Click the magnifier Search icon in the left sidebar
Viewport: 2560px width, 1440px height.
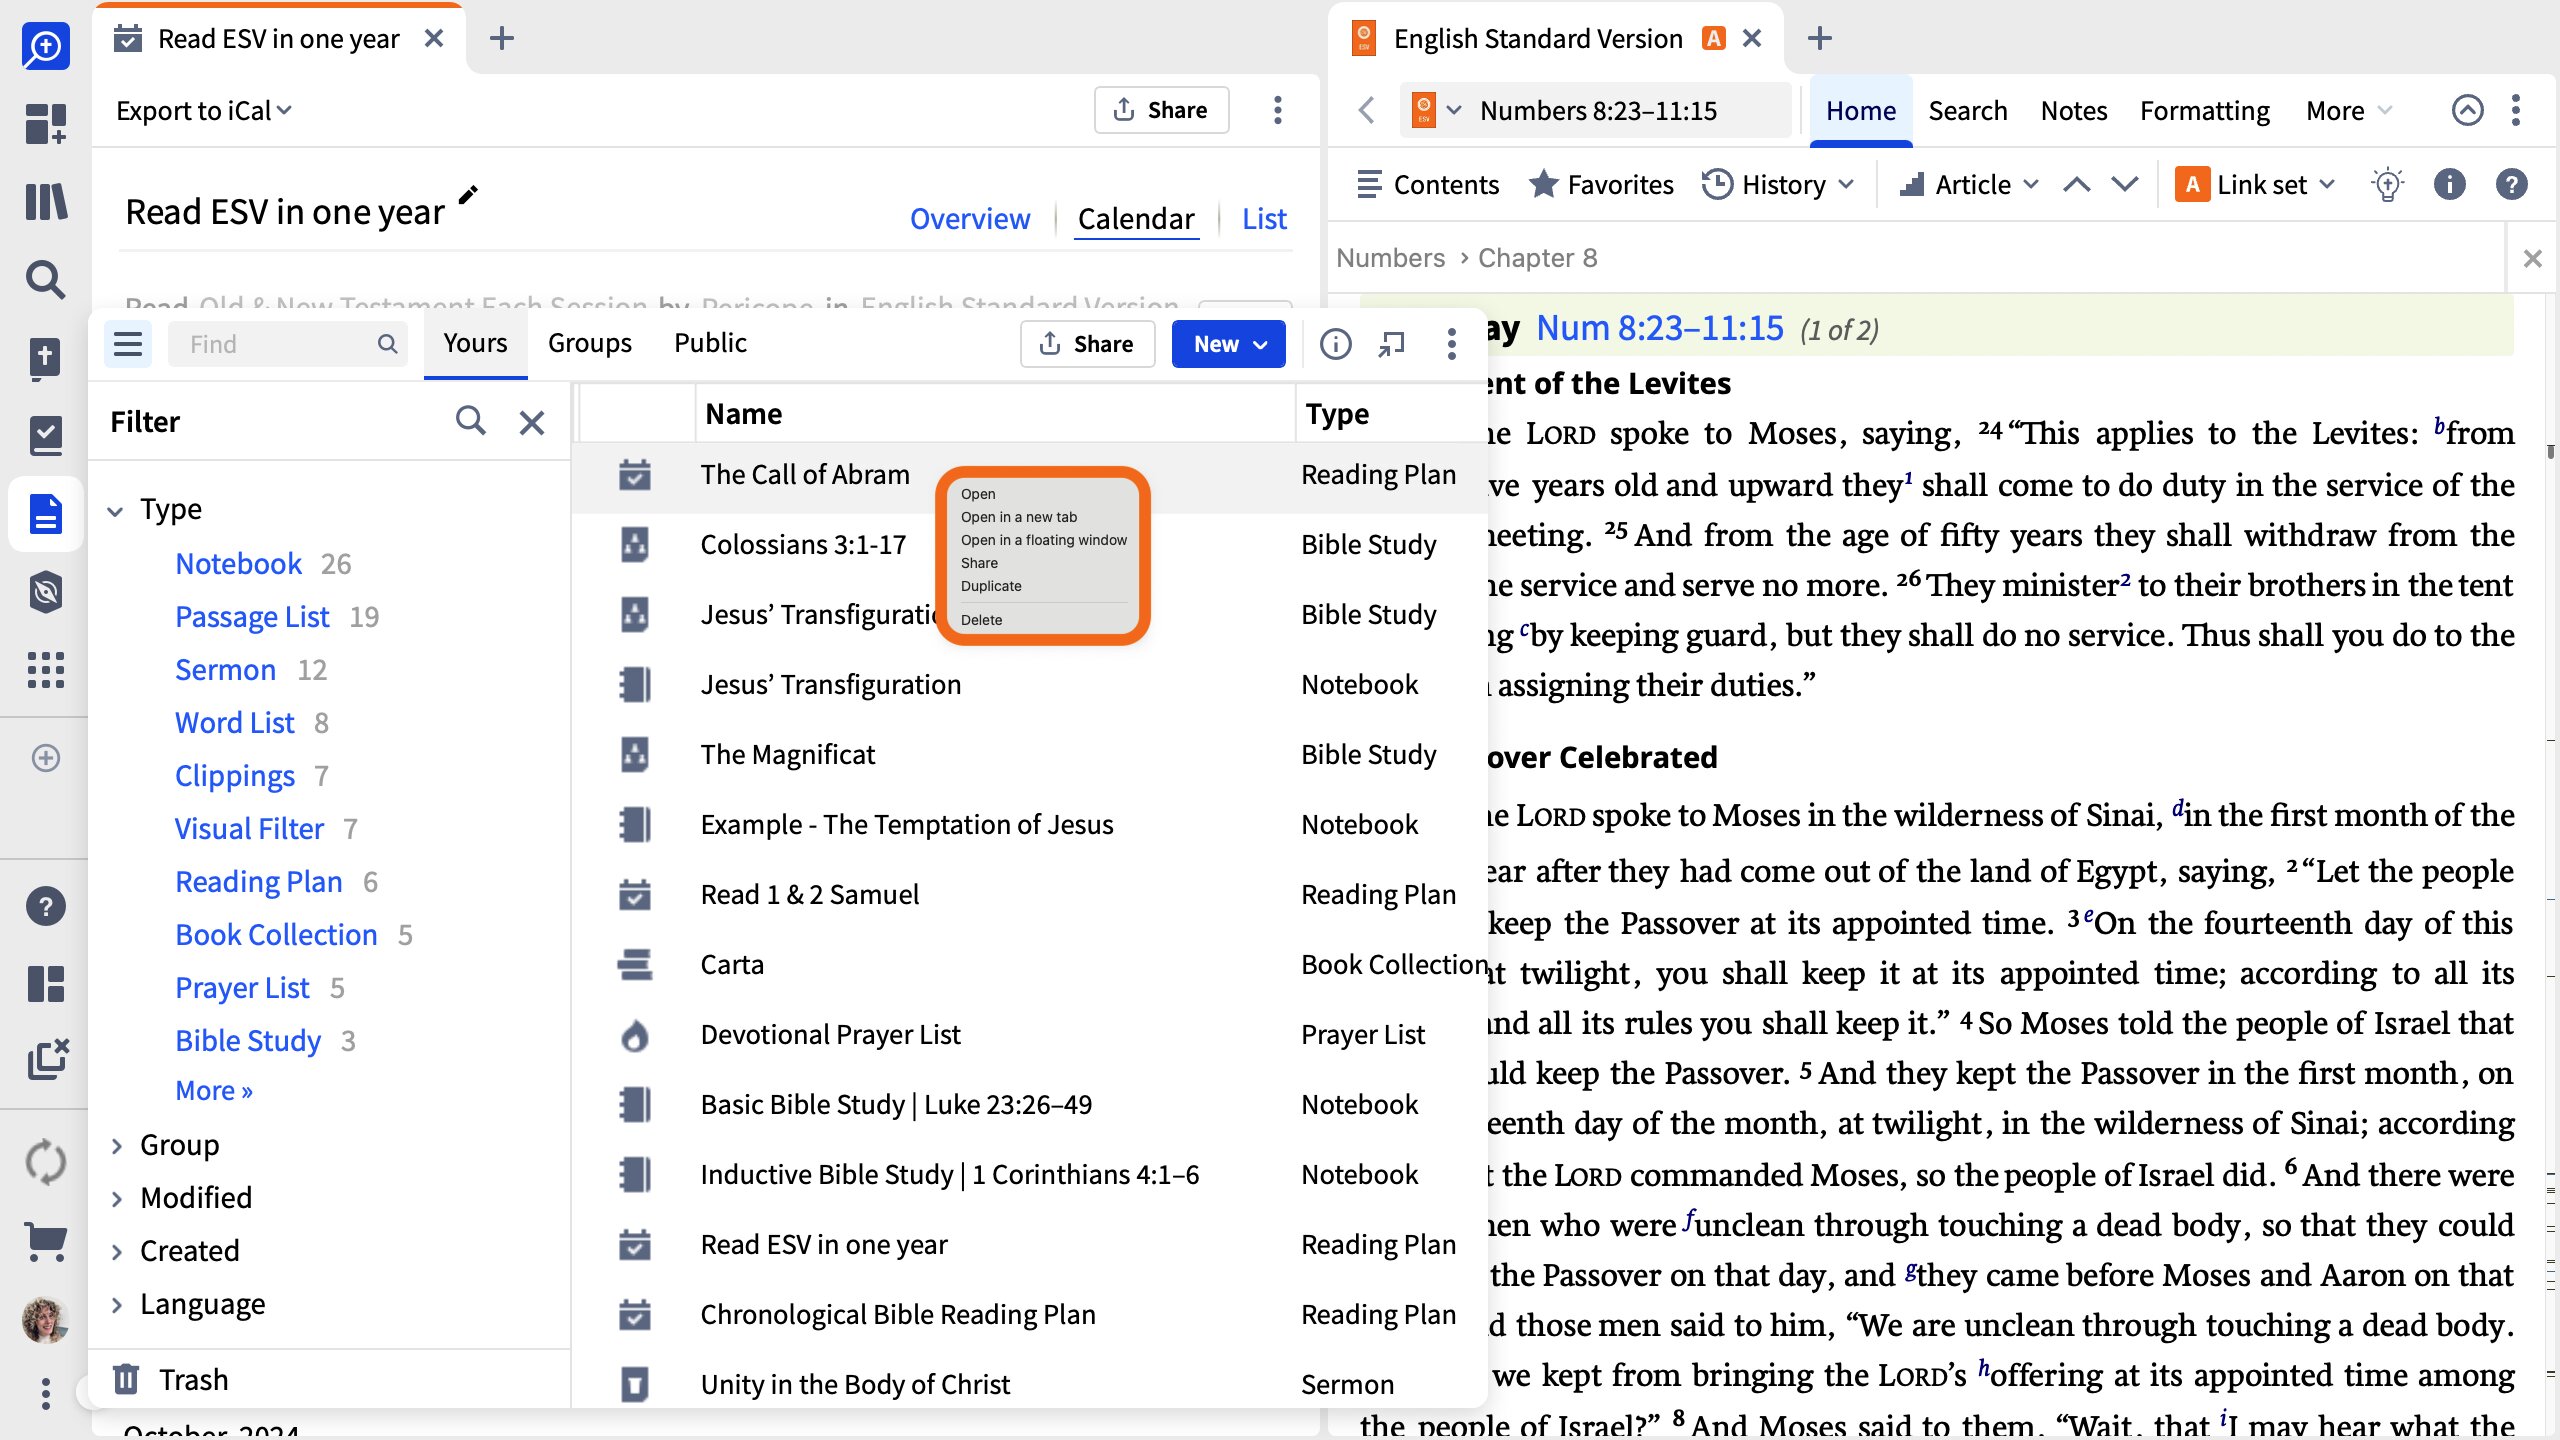[46, 280]
